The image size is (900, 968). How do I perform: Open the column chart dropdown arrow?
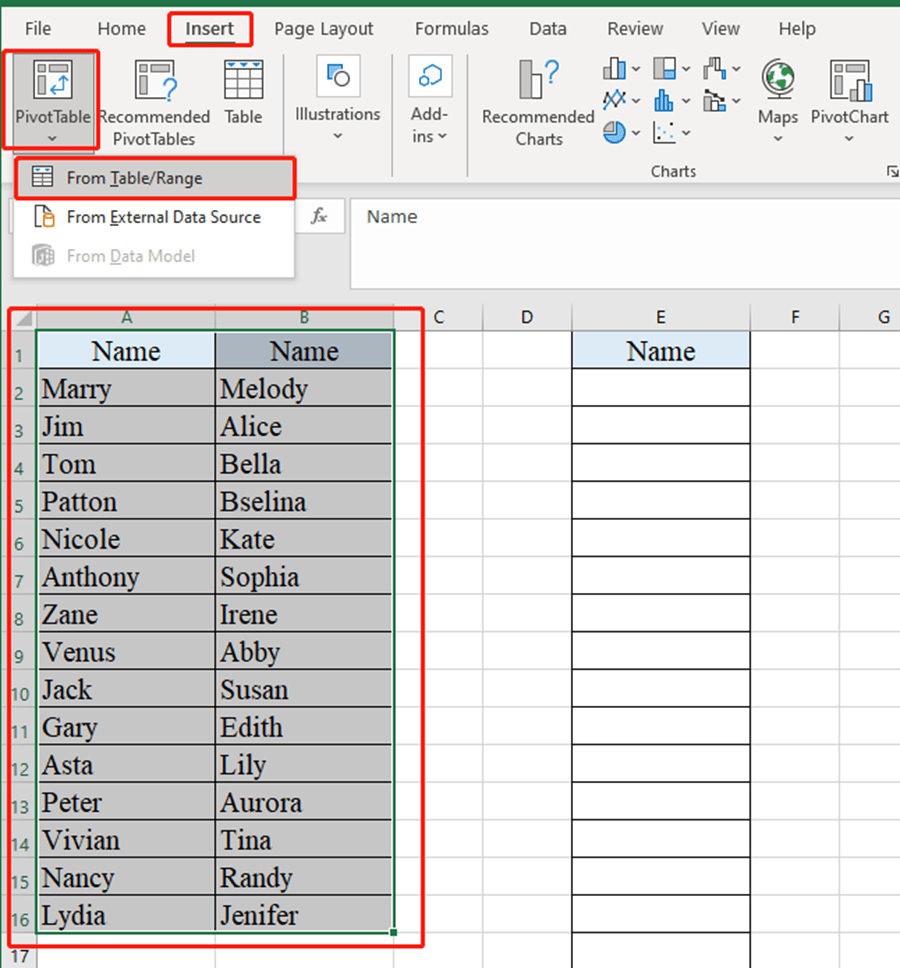click(637, 68)
